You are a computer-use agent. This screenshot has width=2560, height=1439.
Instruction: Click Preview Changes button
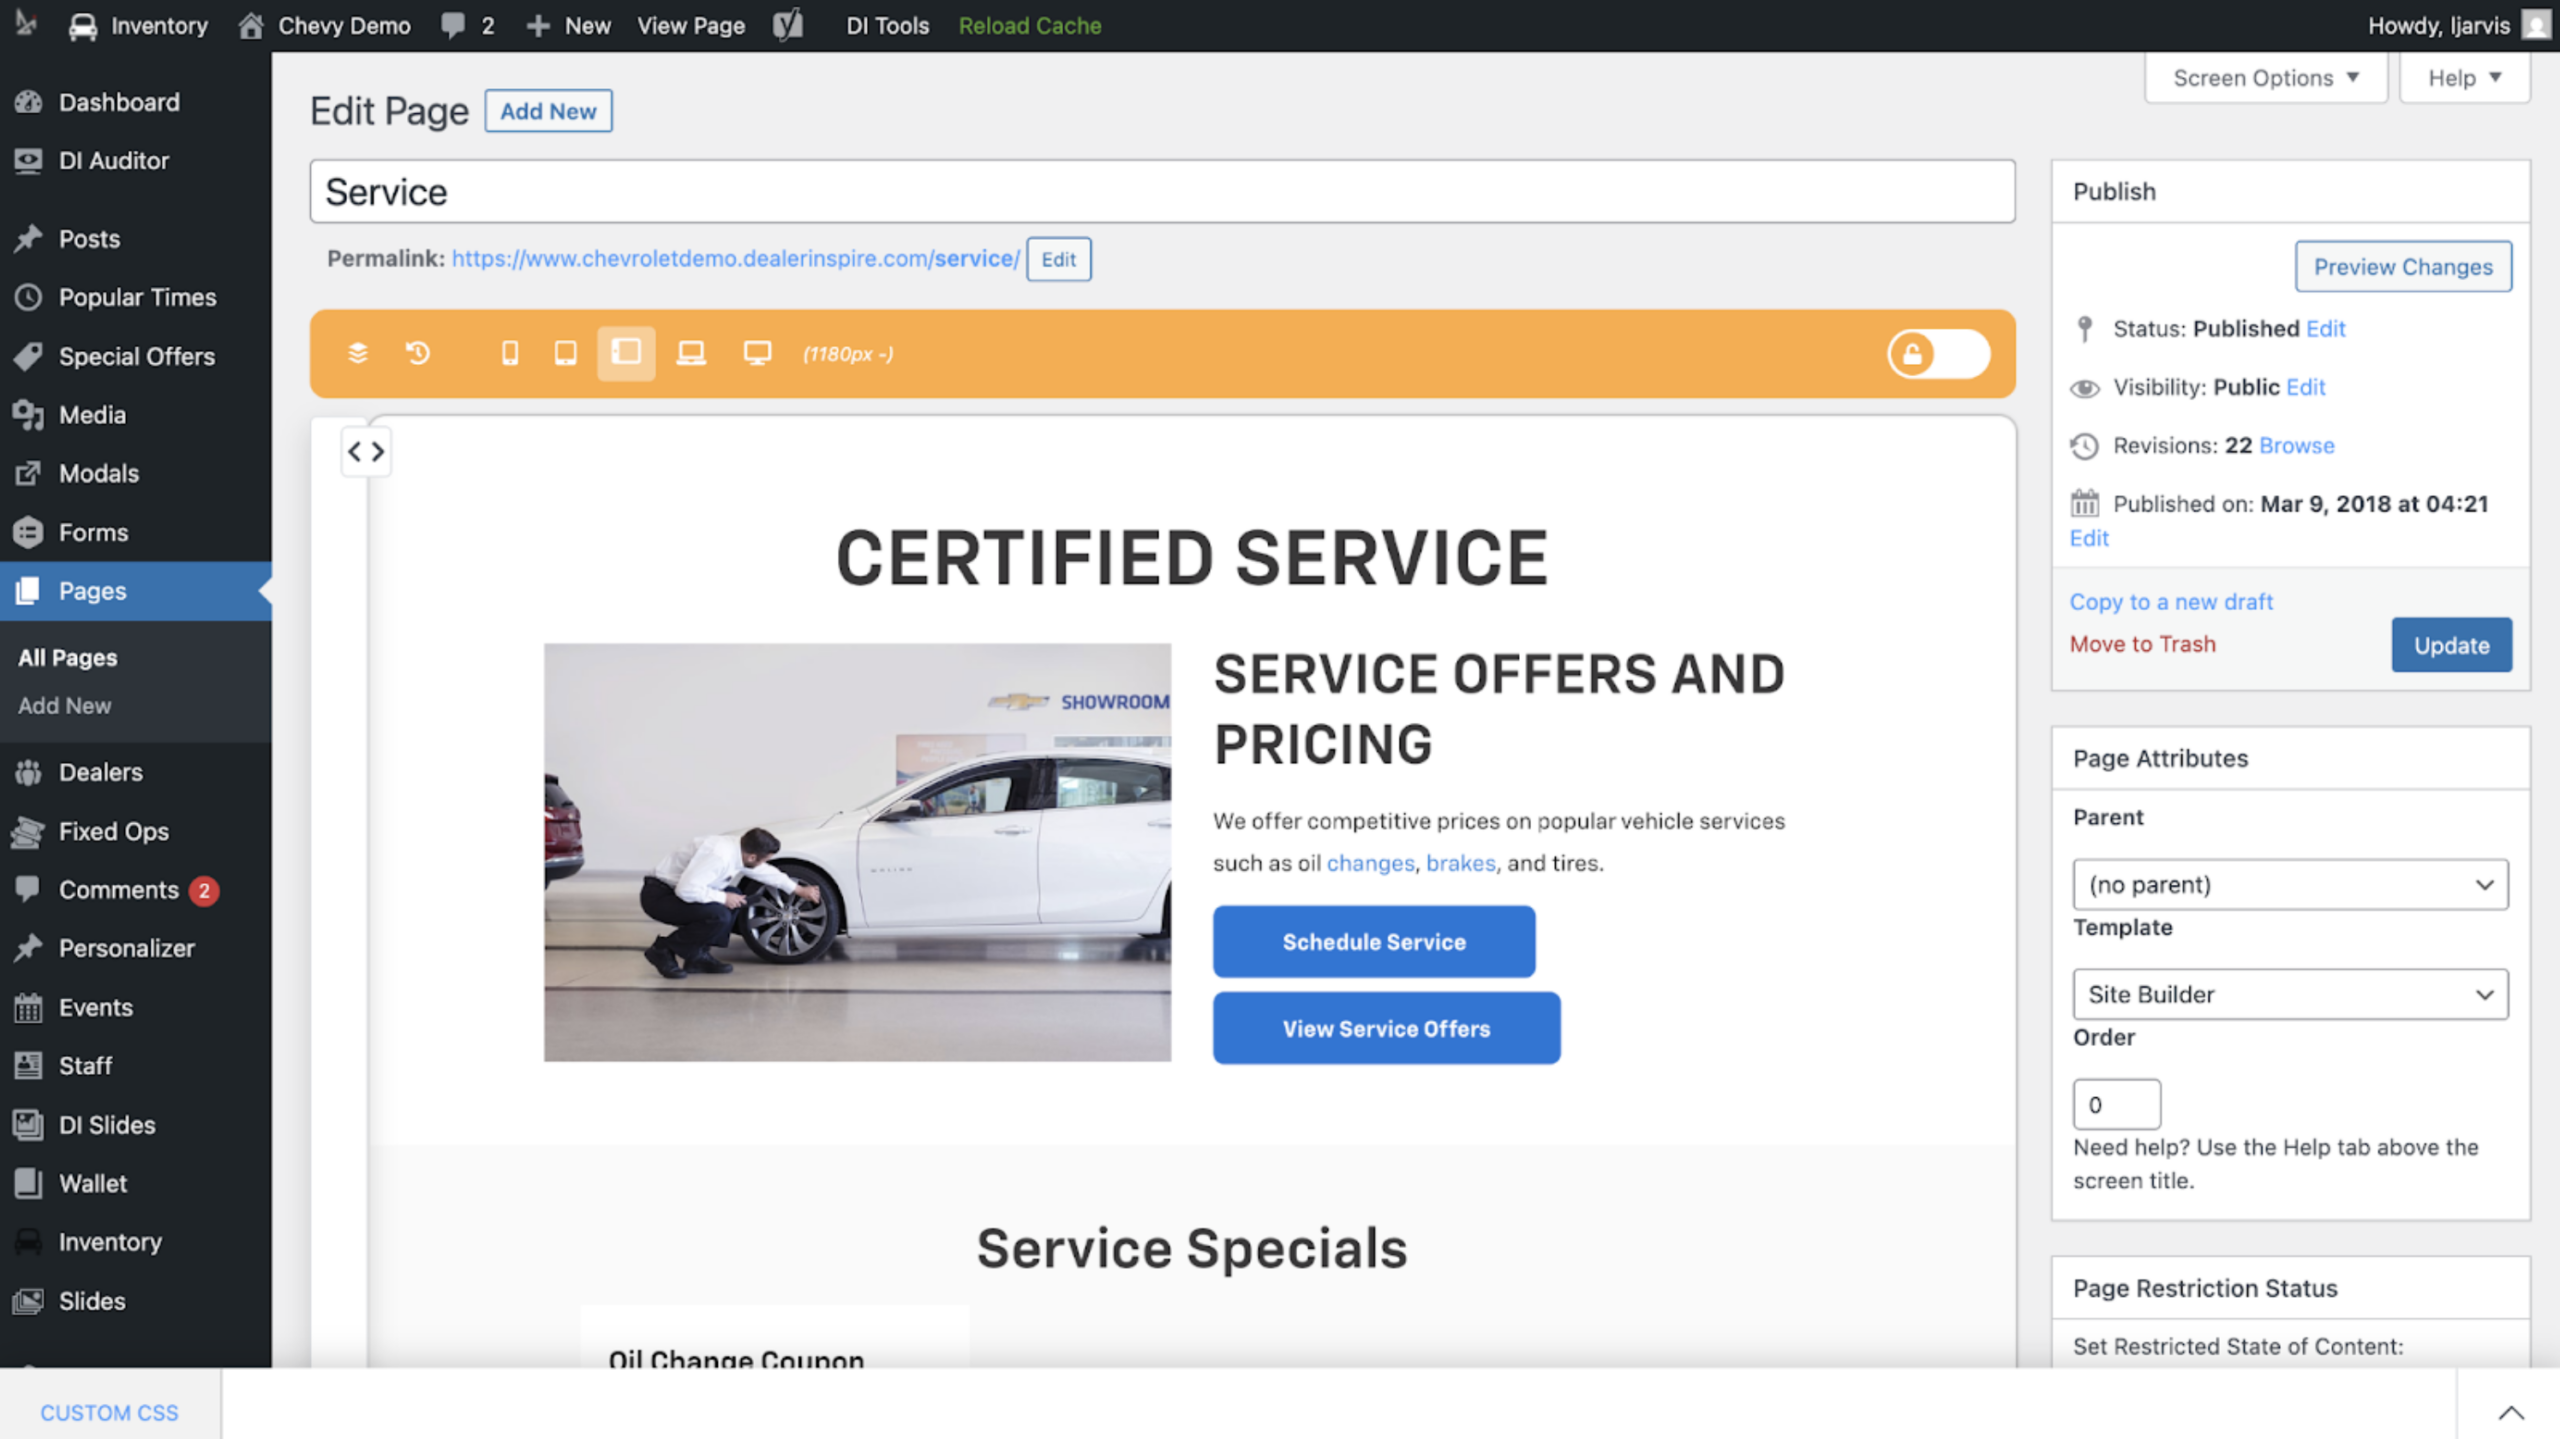click(2403, 267)
